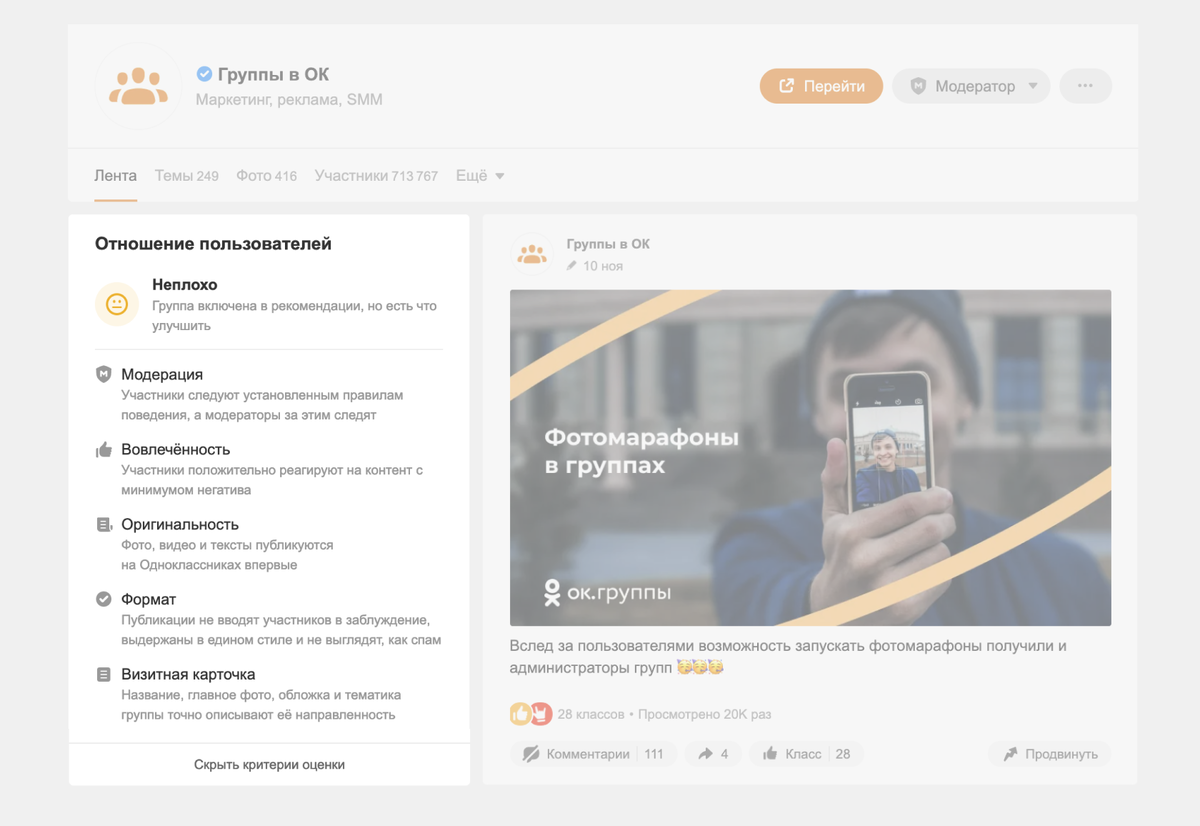Viewport: 1200px width, 826px height.
Task: Open the group via Перейти button
Action: 821,86
